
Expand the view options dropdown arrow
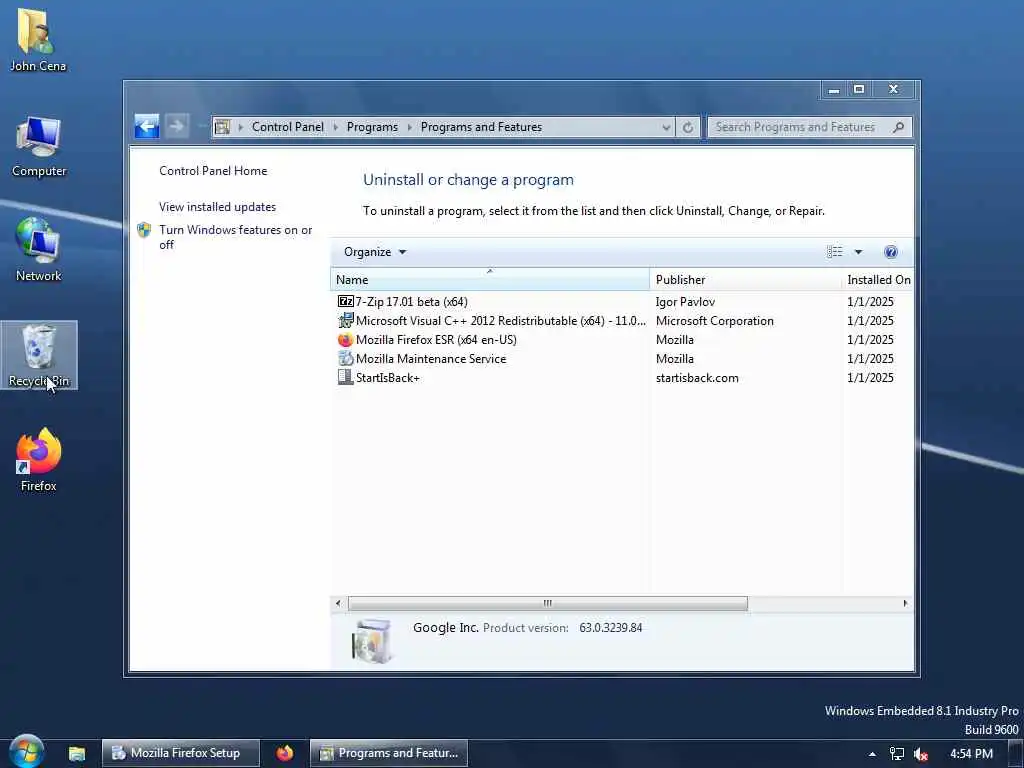(x=858, y=252)
